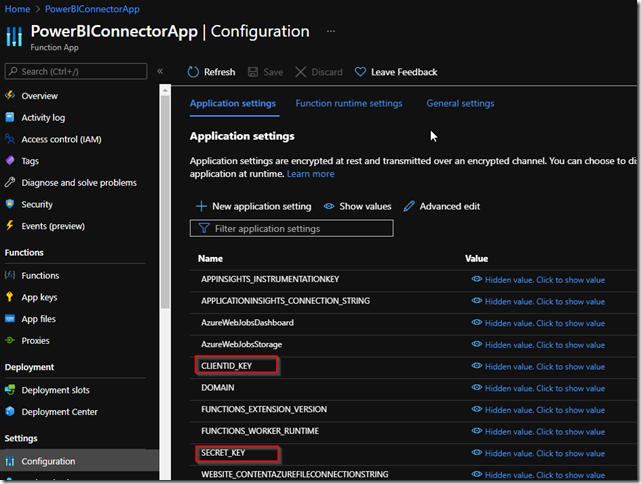This screenshot has width=641, height=484.
Task: Open the PowerBIConnectorApp breadcrumb link
Action: (92, 9)
